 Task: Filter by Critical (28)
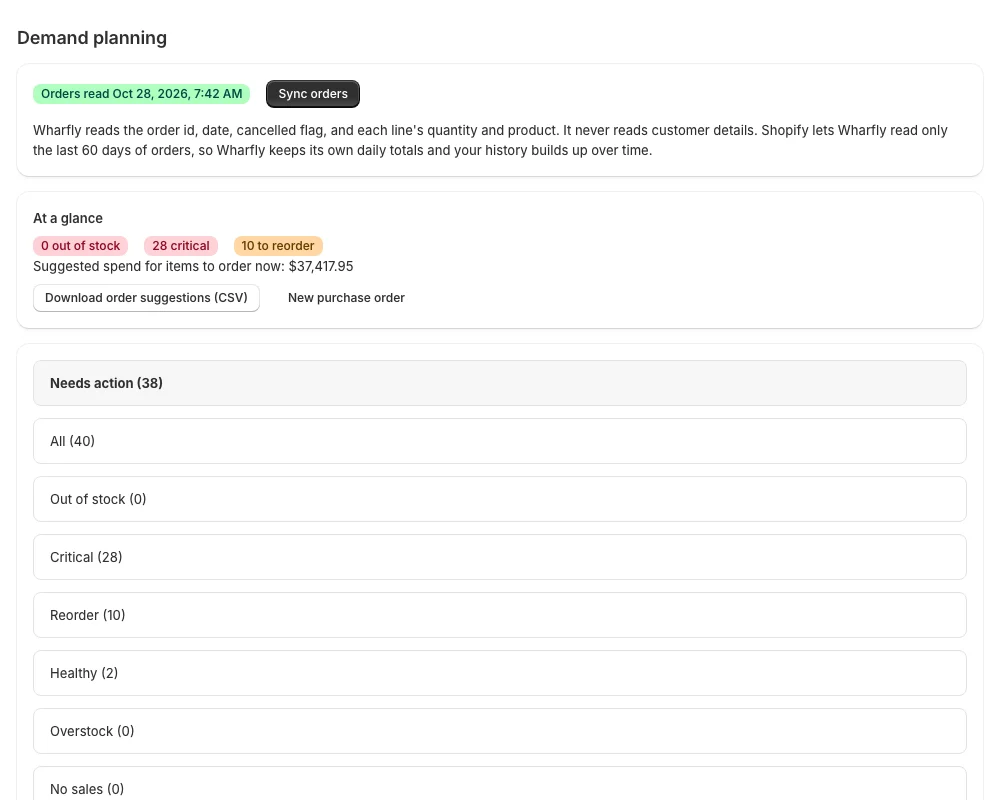[499, 557]
